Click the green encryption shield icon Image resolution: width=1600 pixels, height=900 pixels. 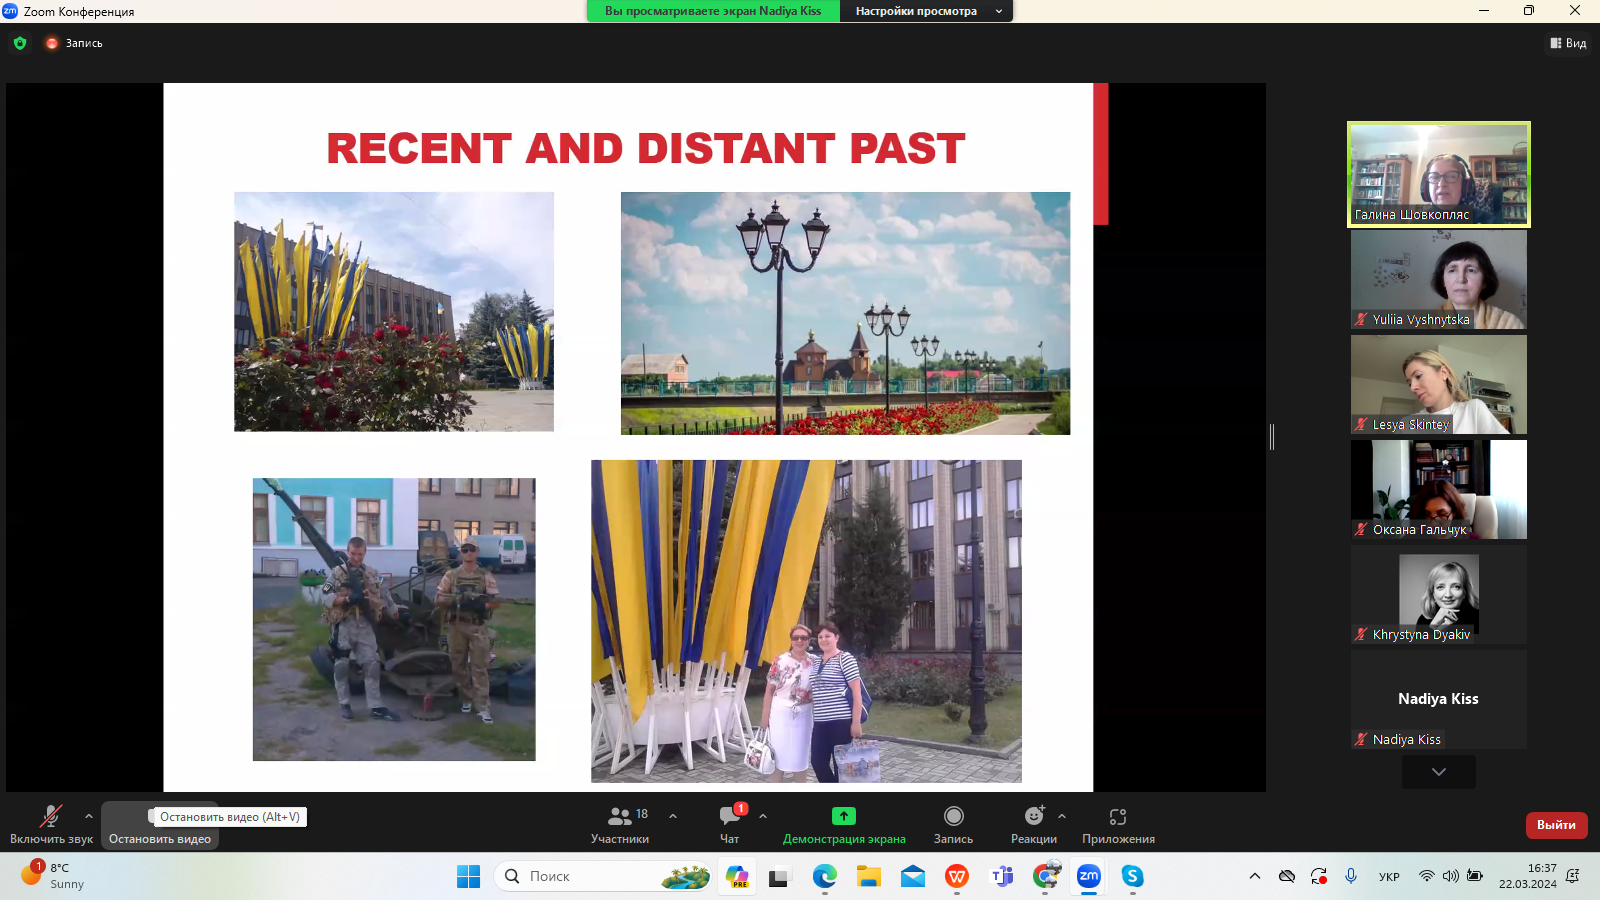point(20,43)
